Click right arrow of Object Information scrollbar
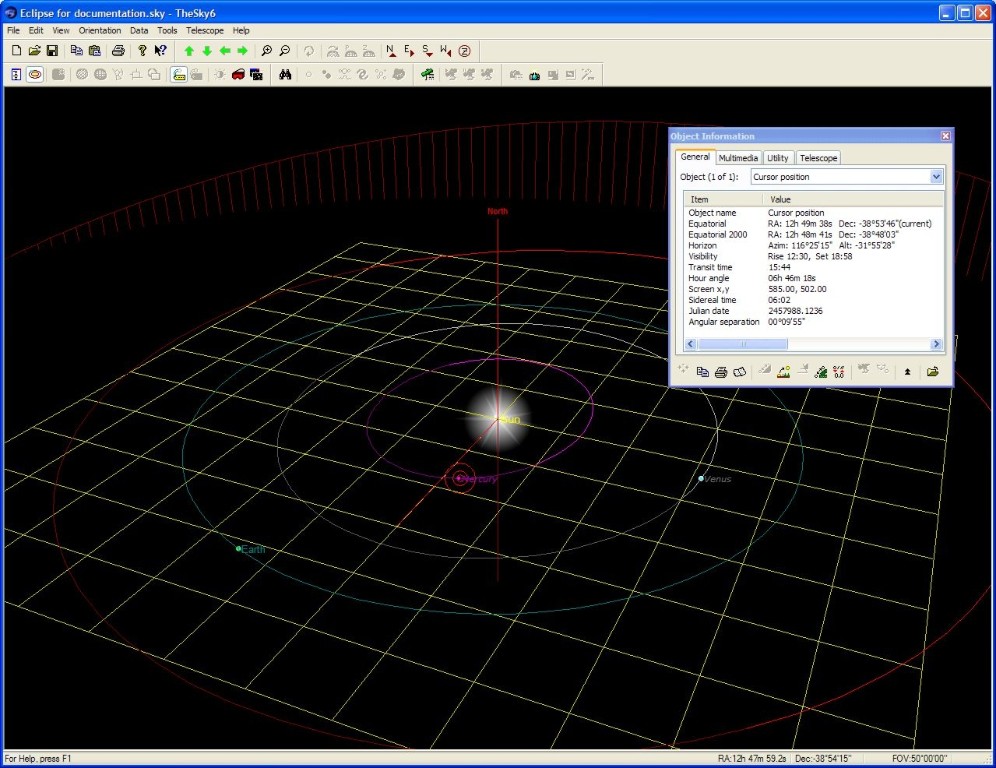Viewport: 996px width, 768px height. [936, 344]
